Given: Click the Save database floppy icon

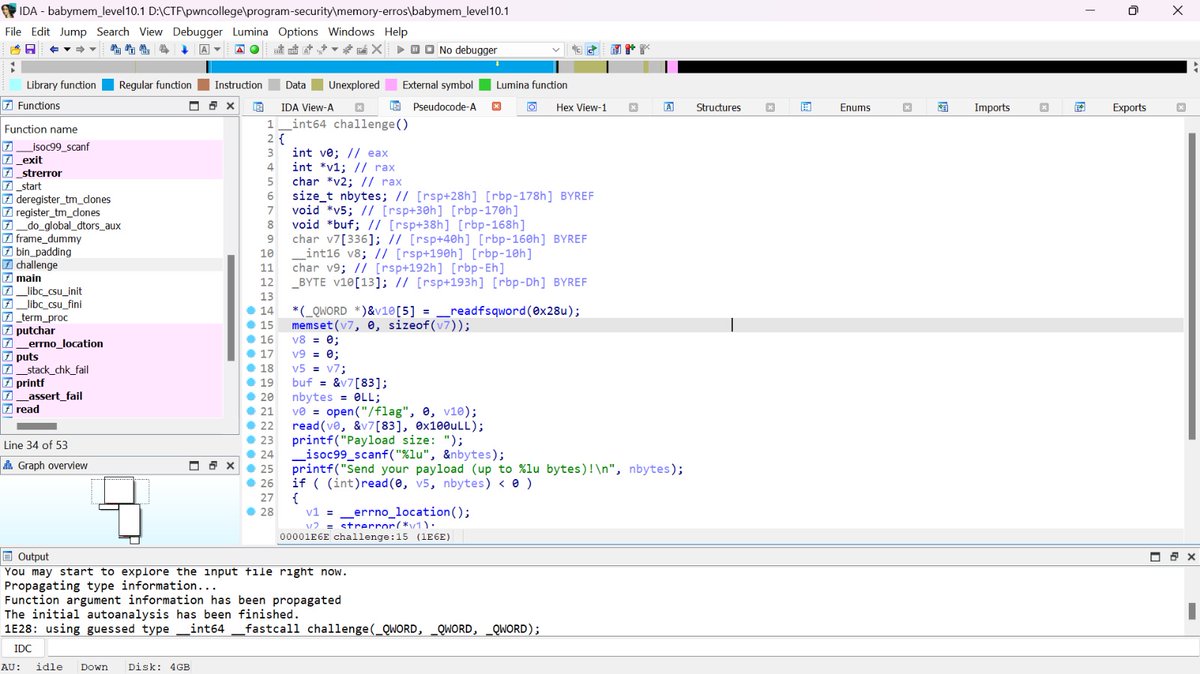Looking at the screenshot, I should point(30,49).
